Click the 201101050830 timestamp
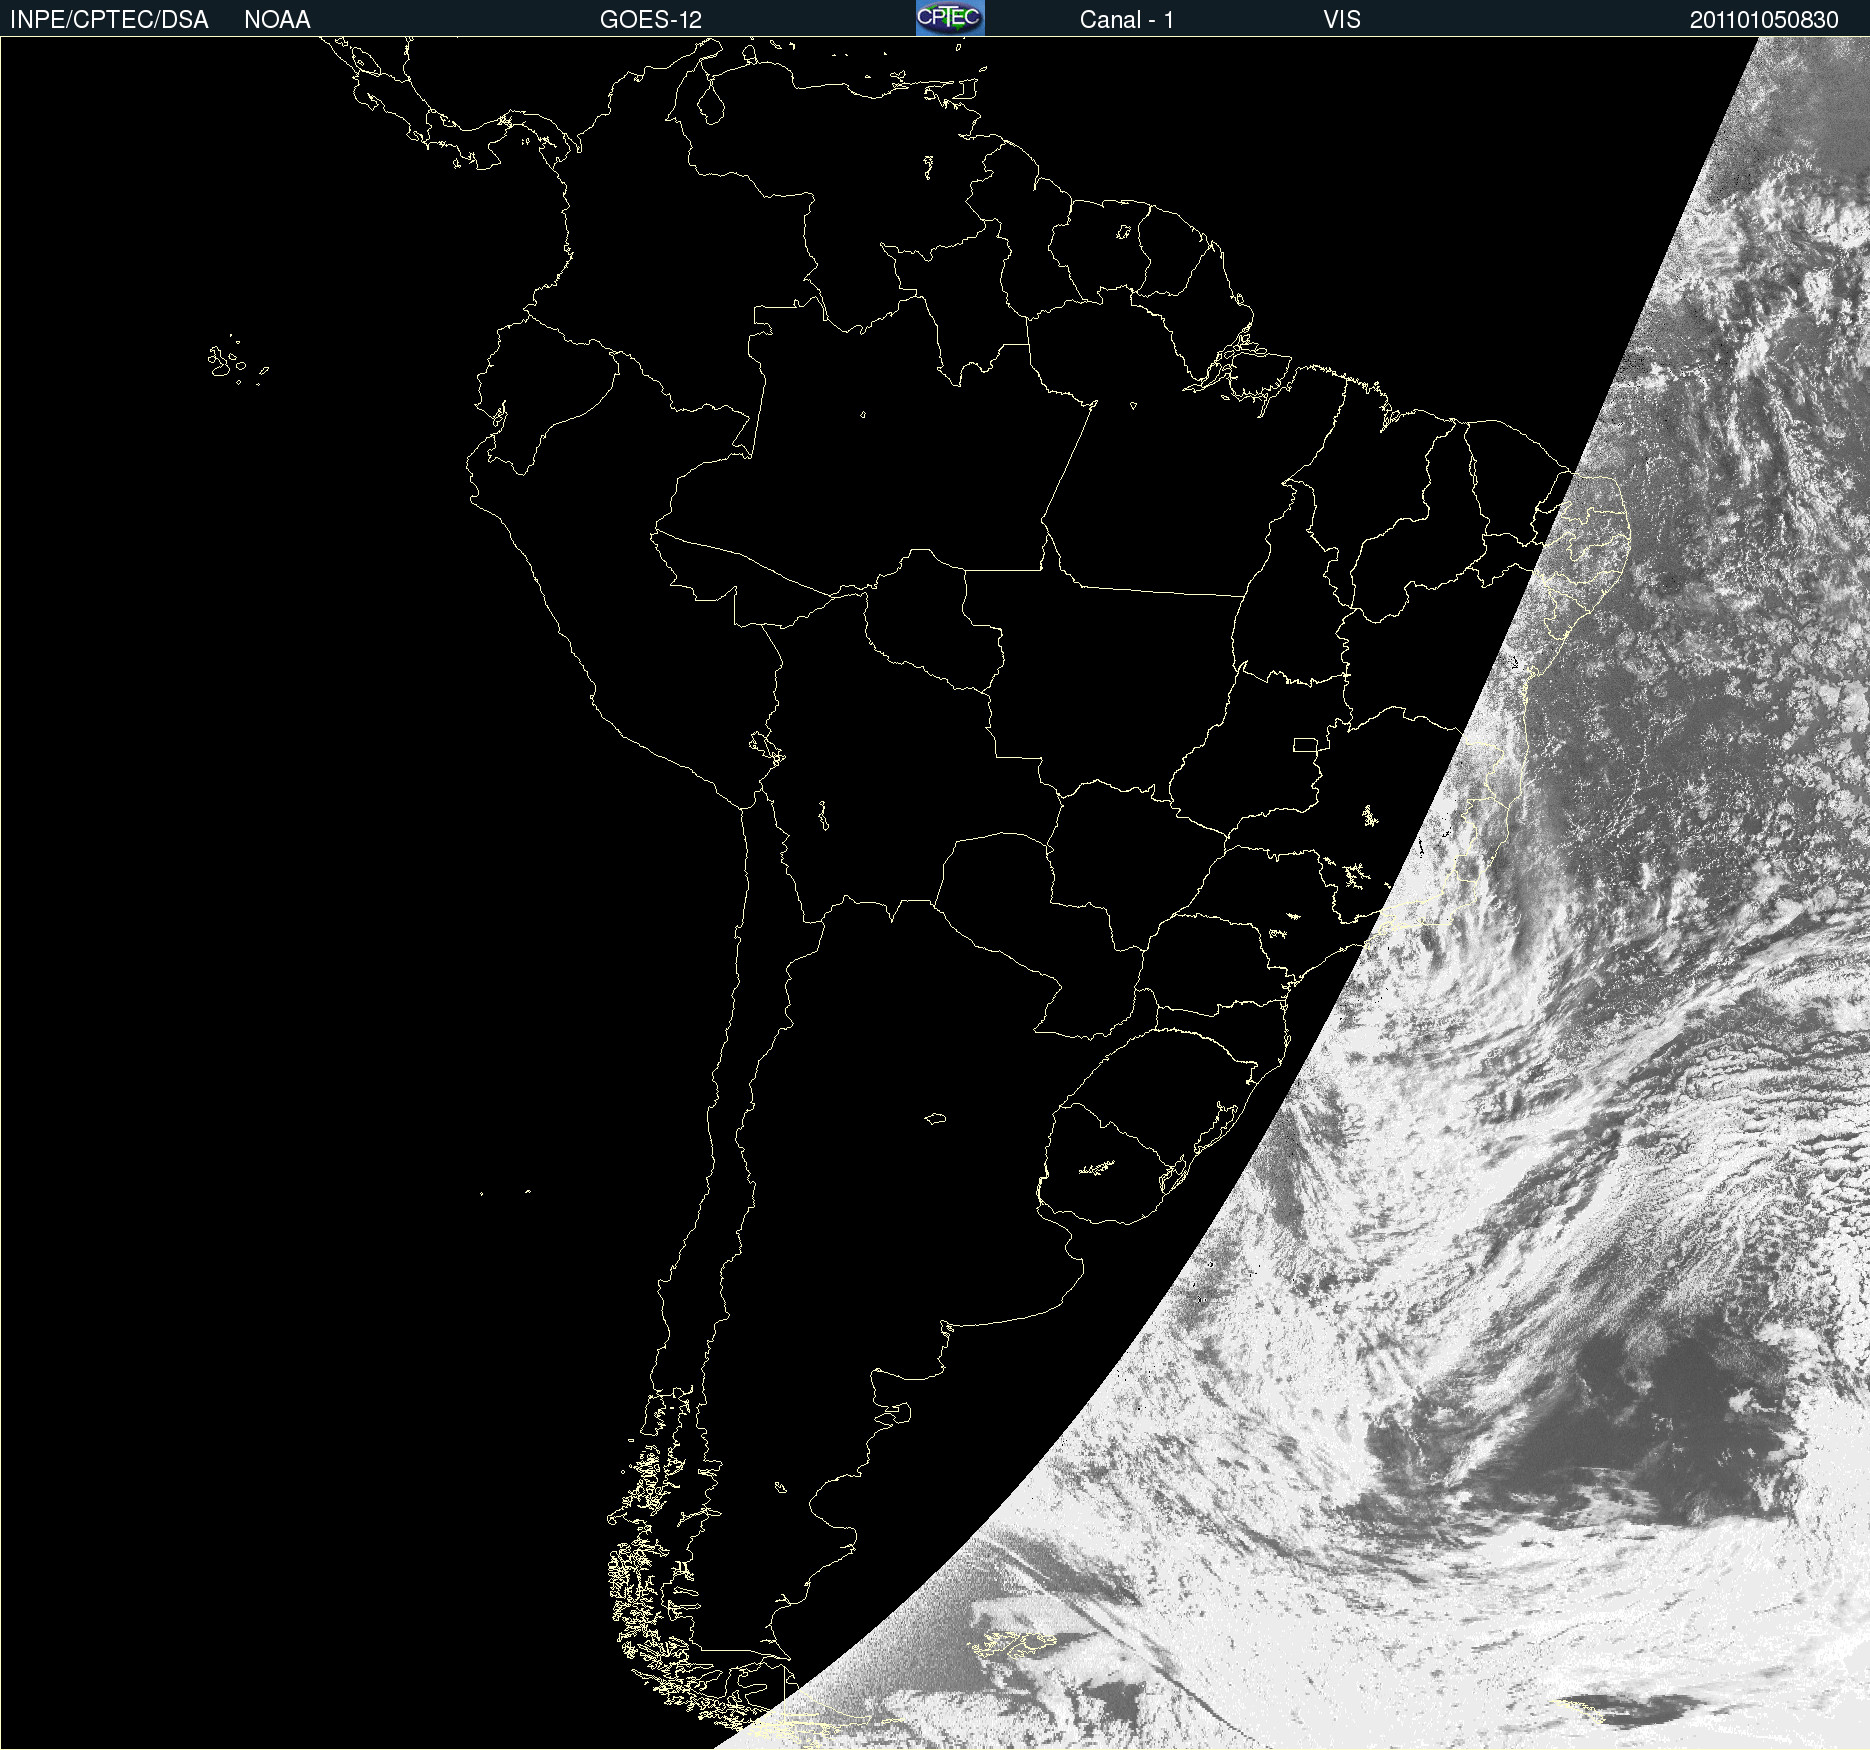 (1764, 20)
